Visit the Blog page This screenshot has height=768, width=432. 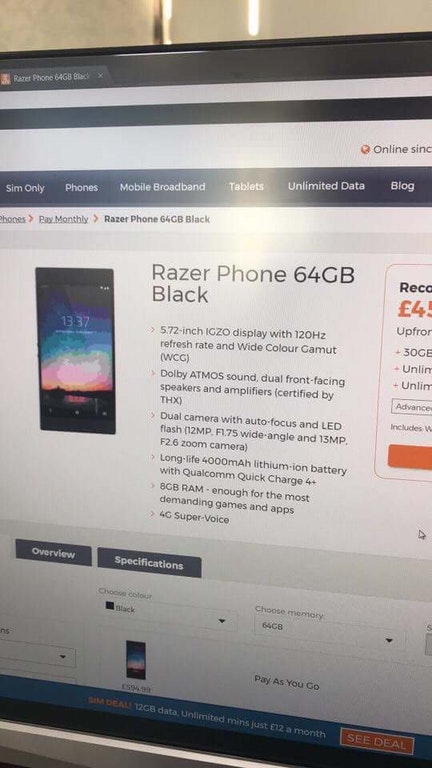pyautogui.click(x=402, y=186)
